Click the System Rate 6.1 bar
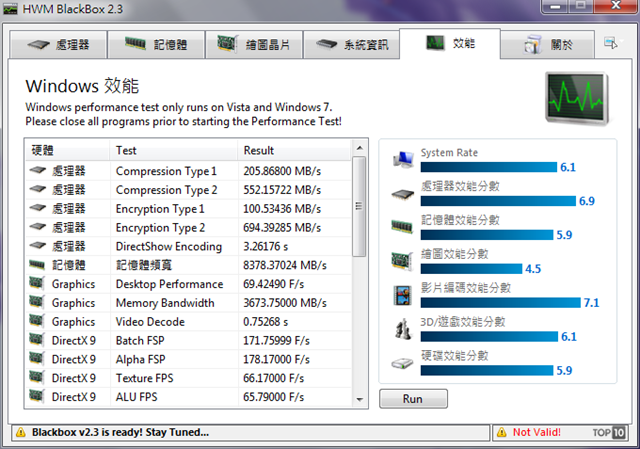The width and height of the screenshot is (640, 449). click(489, 167)
